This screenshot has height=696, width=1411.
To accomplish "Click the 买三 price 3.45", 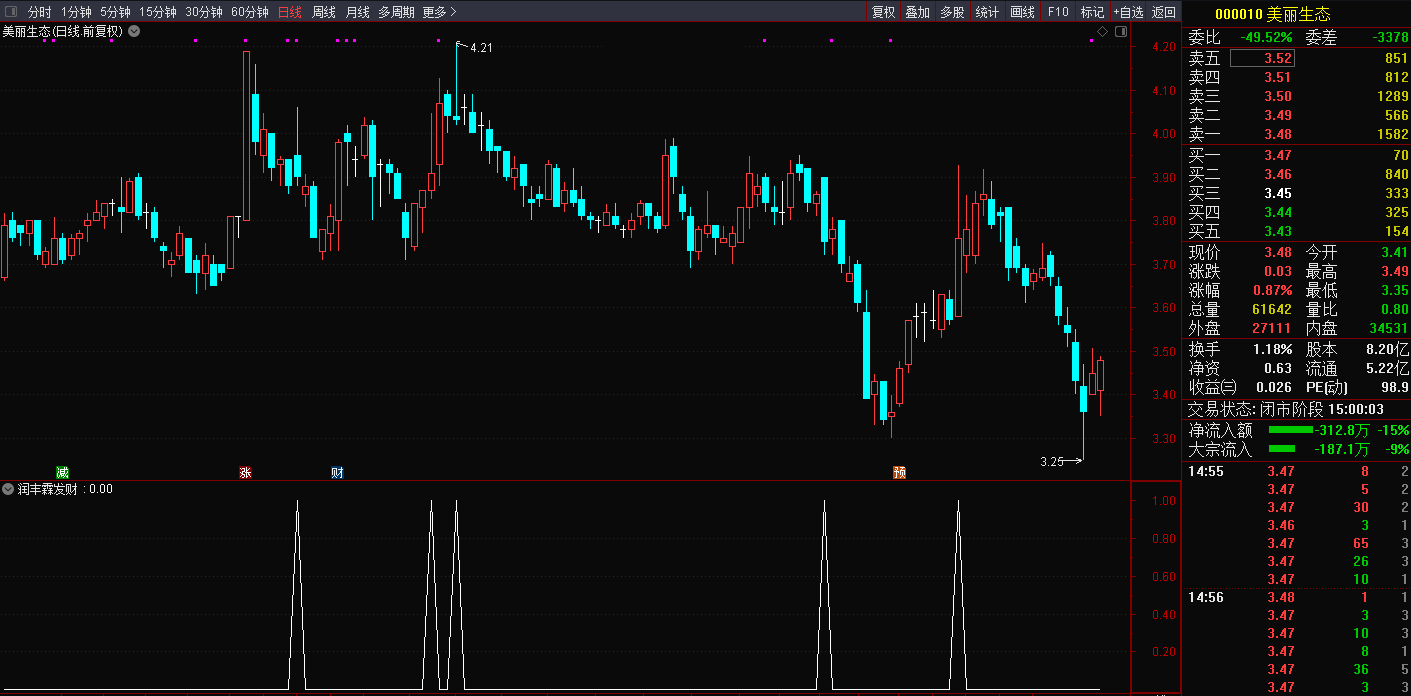I will point(1277,193).
